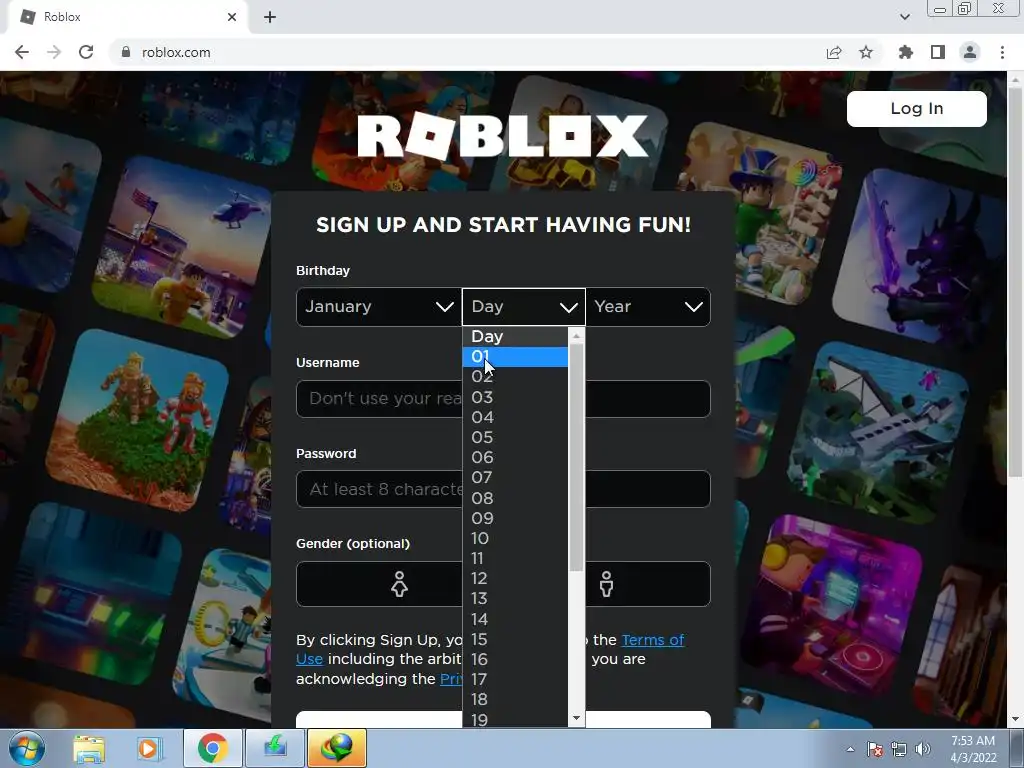Open File Explorer from taskbar
Viewport: 1024px width, 768px height.
[89, 748]
